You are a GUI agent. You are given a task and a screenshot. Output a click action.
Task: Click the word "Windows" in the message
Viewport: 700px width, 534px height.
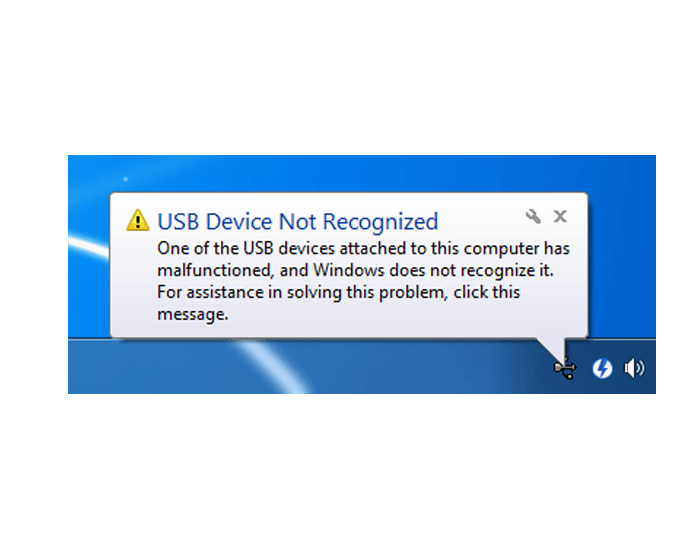pyautogui.click(x=349, y=270)
